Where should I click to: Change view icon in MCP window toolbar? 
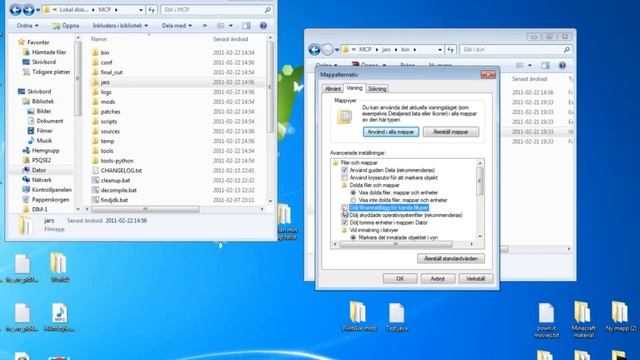221,26
